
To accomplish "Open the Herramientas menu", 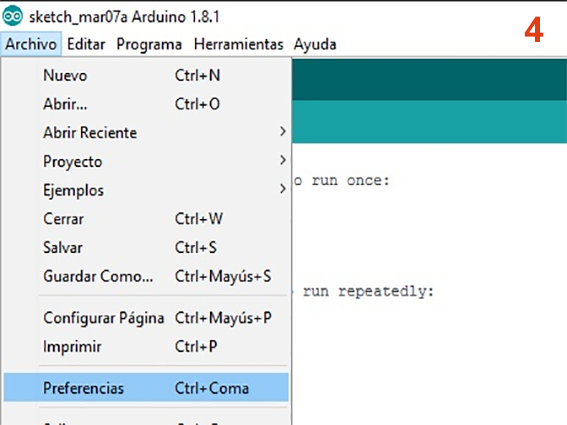I will coord(239,44).
